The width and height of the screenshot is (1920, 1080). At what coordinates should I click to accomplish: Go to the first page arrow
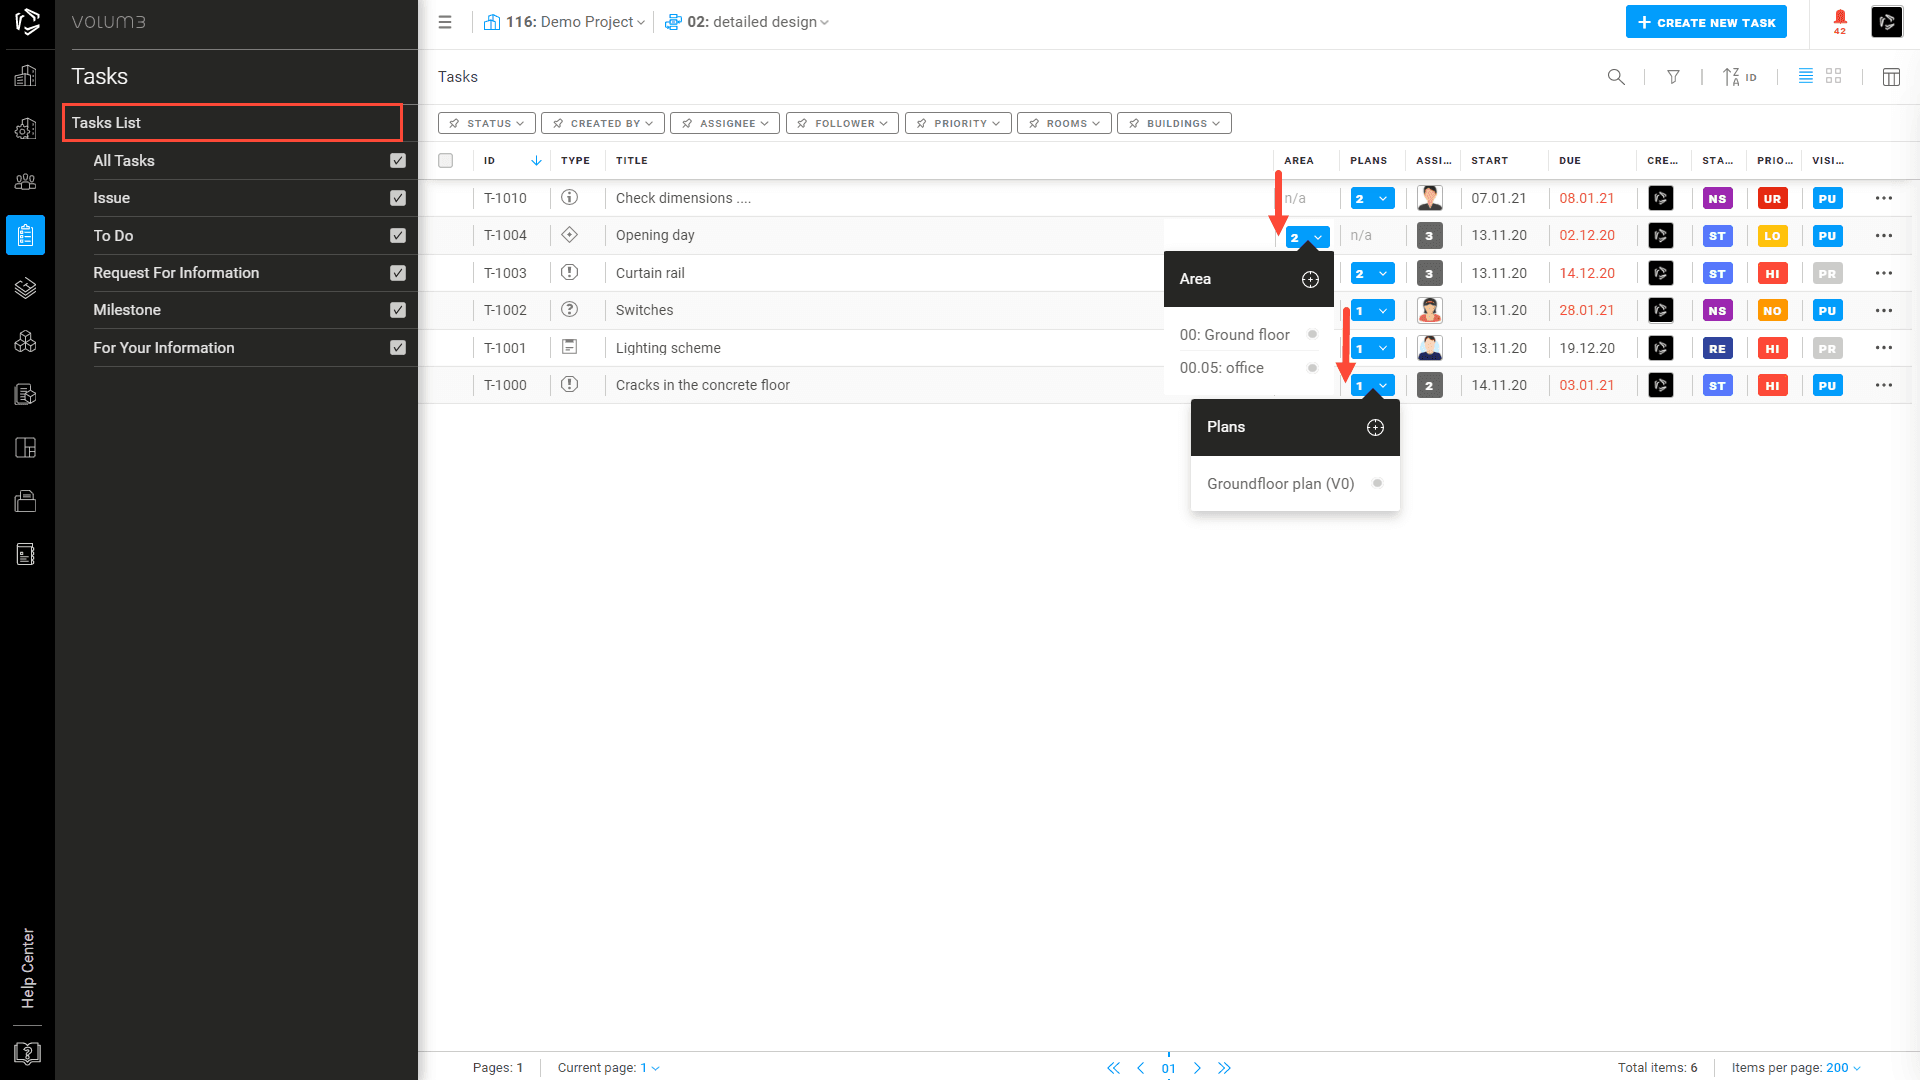pos(1113,1068)
